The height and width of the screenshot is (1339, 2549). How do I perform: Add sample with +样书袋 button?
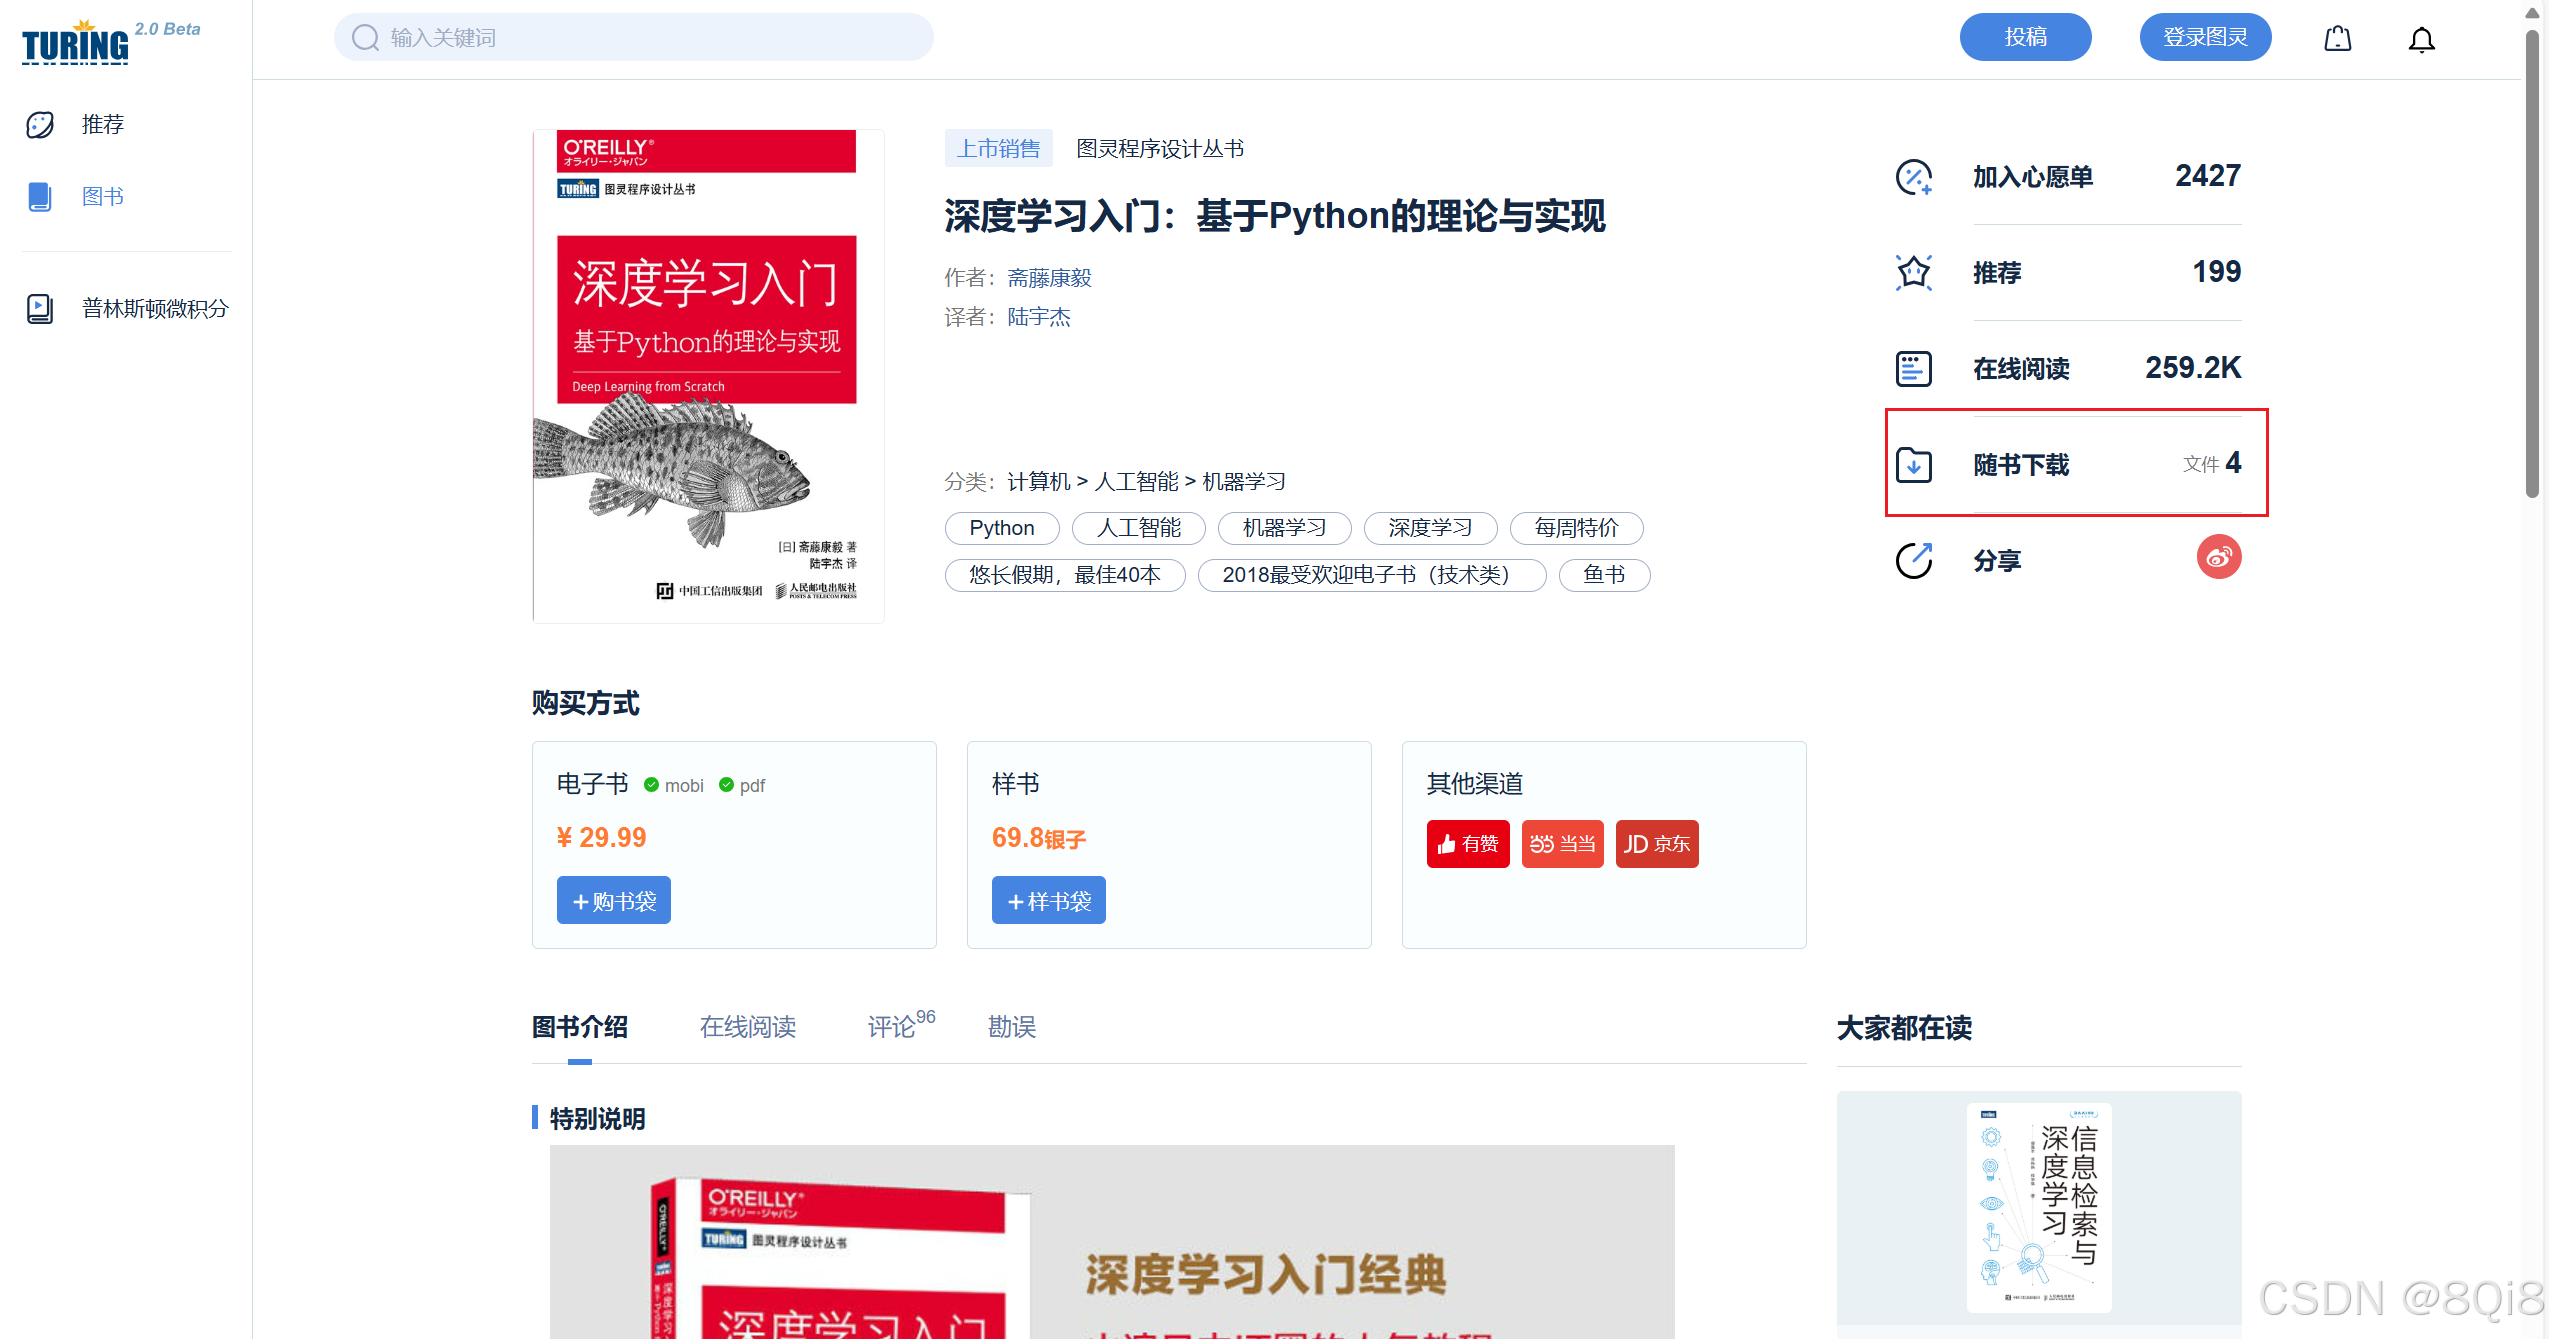(x=1048, y=901)
